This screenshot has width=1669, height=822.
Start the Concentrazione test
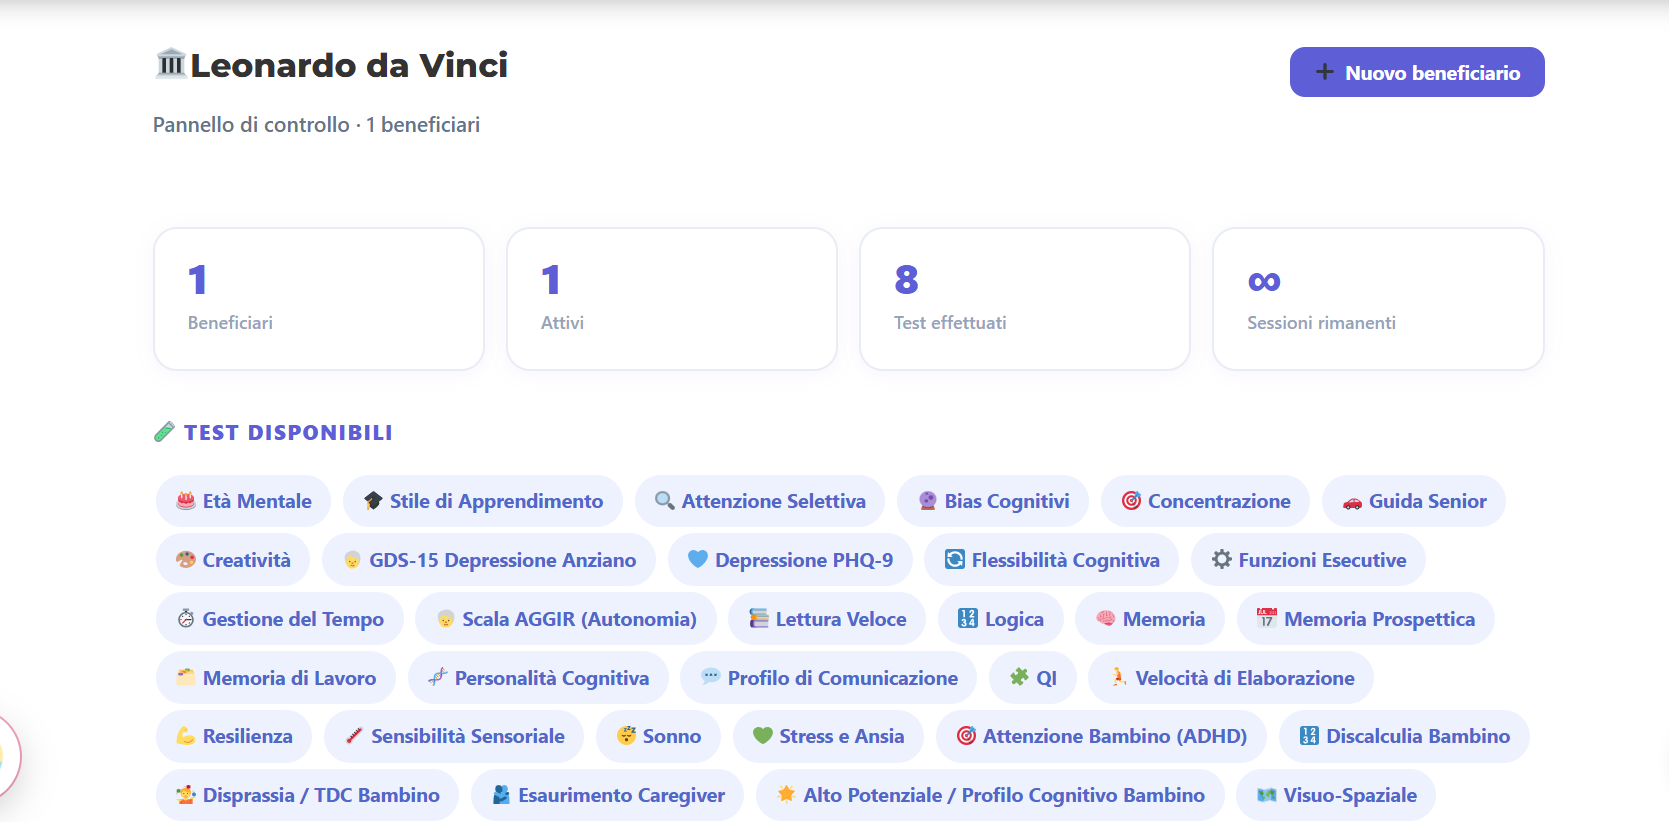1205,501
